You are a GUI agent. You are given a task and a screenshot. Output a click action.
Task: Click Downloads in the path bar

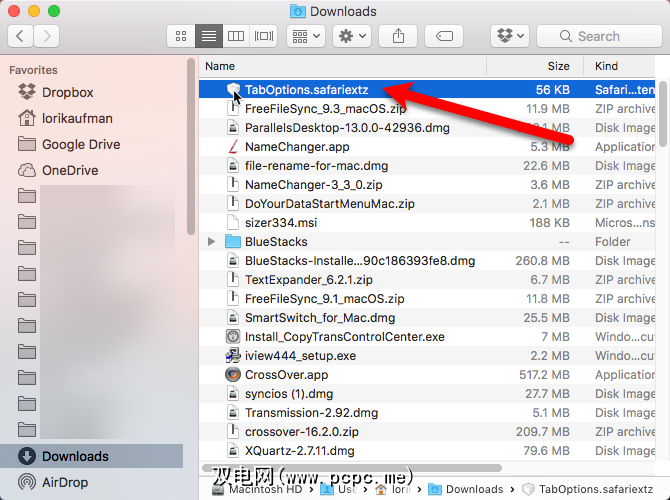[466, 489]
